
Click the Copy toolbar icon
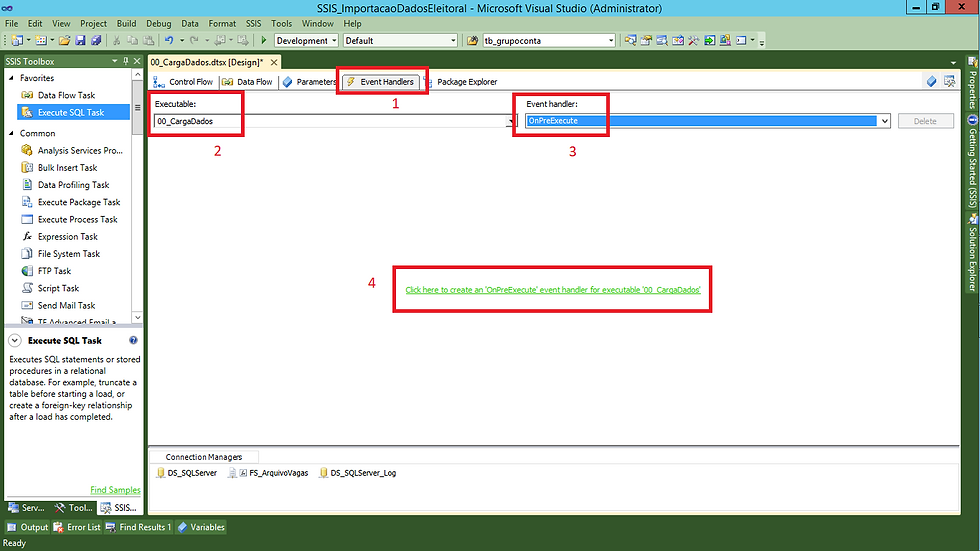[x=132, y=41]
